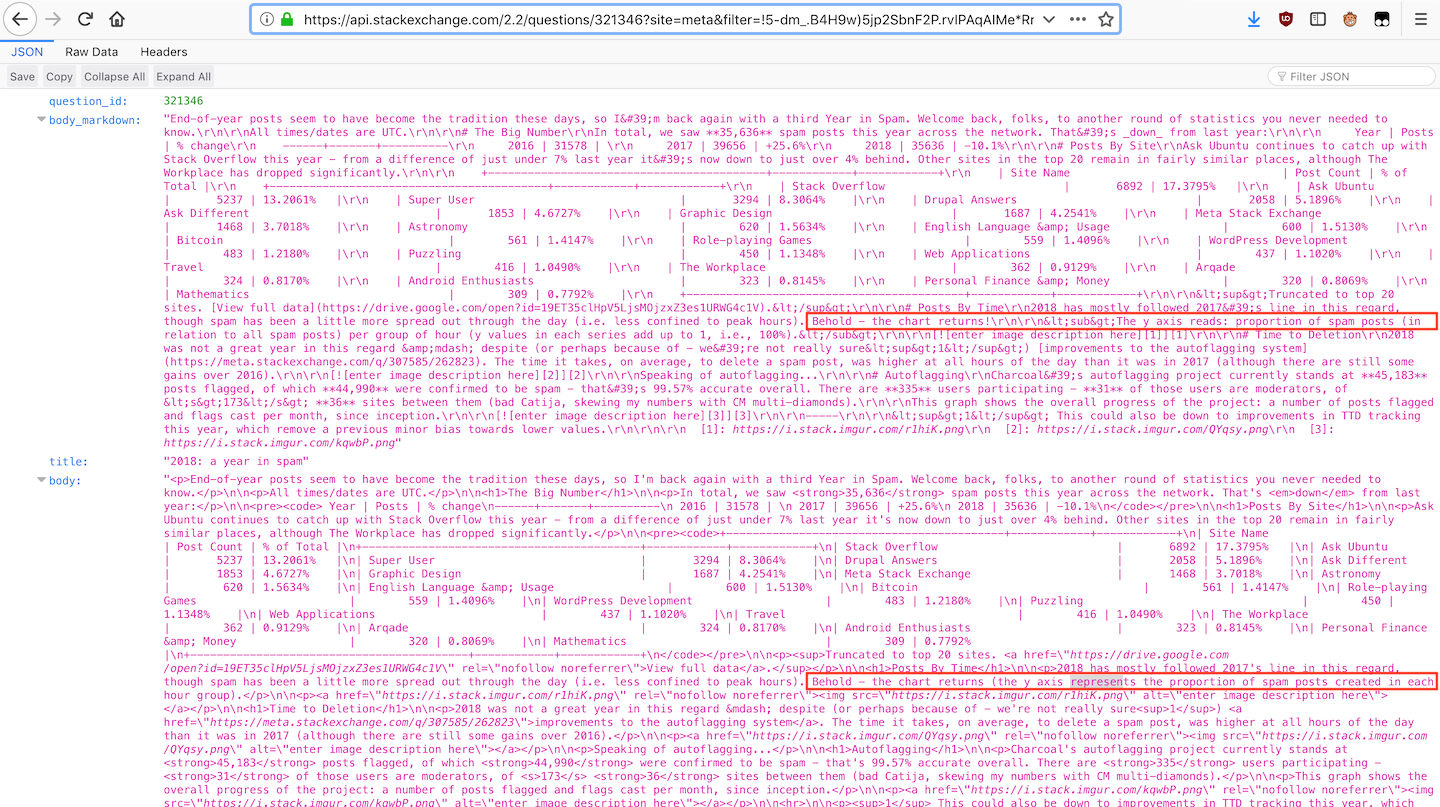Open the monkey-face userscript extension
The image size is (1440, 807).
click(x=1350, y=19)
